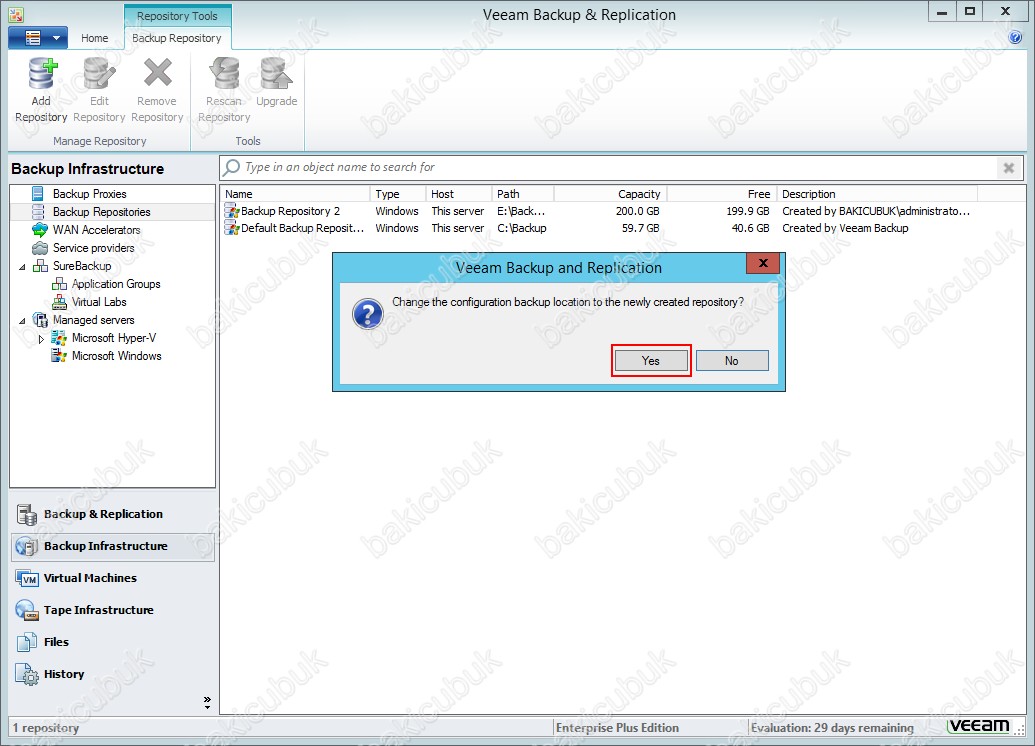Switch to the Home tab
This screenshot has width=1035, height=746.
point(94,38)
